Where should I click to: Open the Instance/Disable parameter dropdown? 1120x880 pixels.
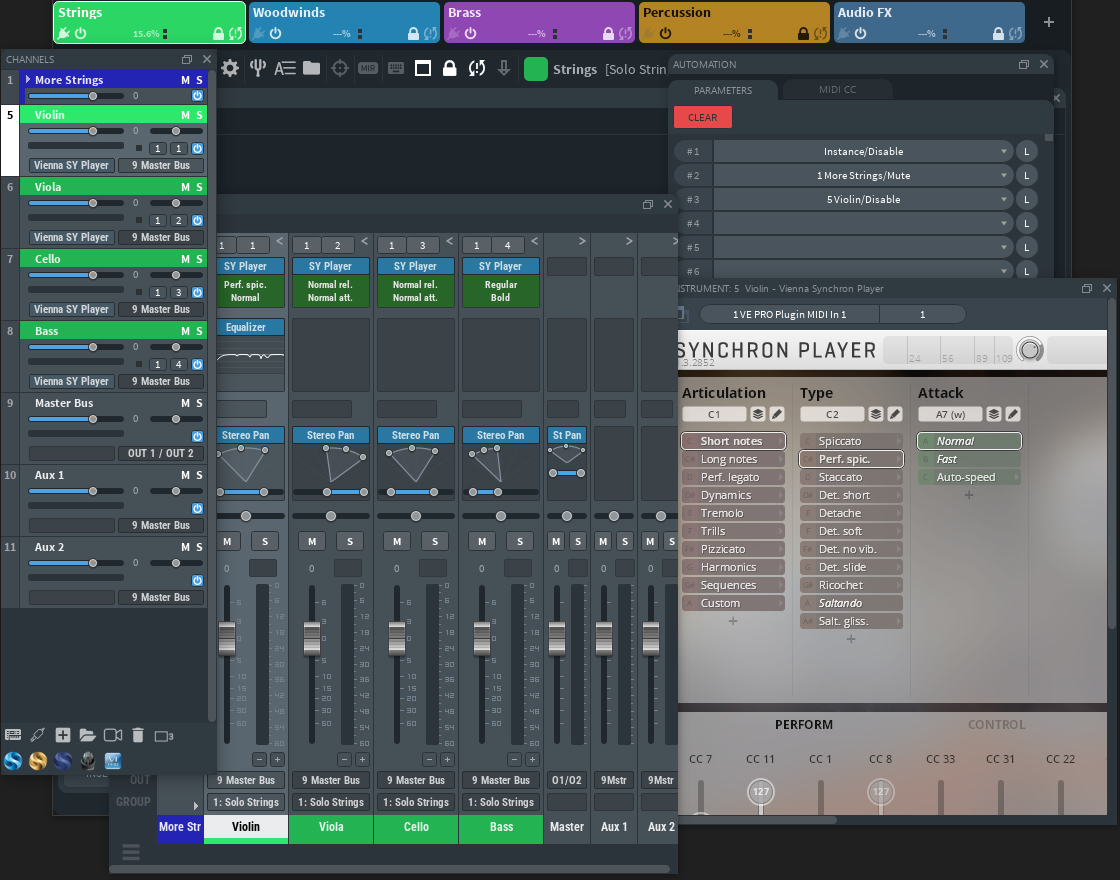coord(863,152)
